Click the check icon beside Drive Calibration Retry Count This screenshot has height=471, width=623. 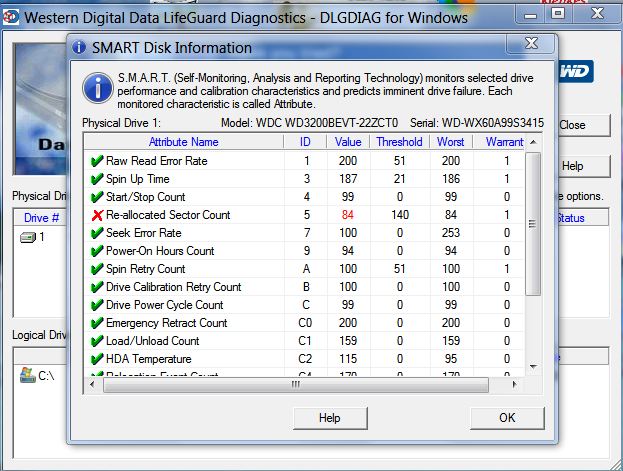coord(97,287)
